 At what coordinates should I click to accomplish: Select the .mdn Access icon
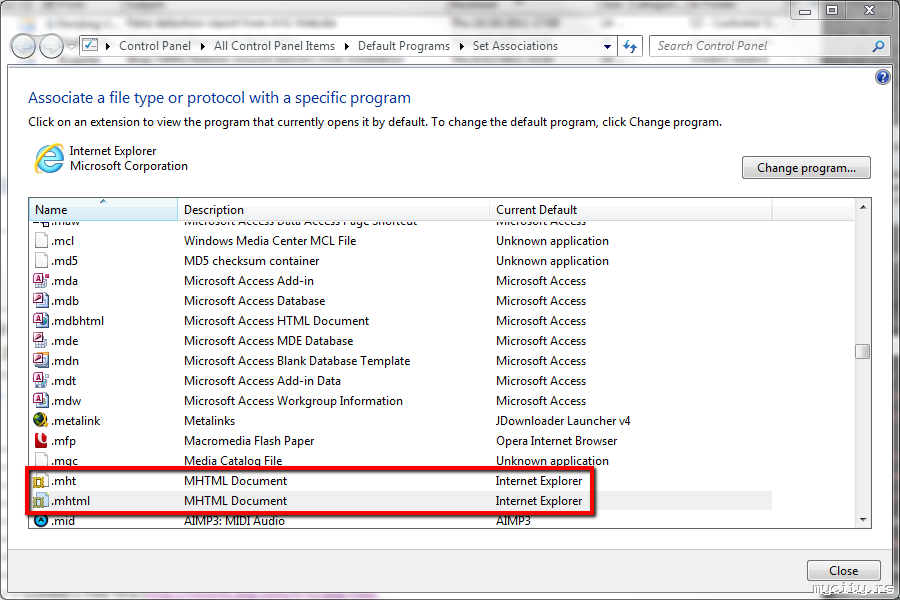point(40,361)
